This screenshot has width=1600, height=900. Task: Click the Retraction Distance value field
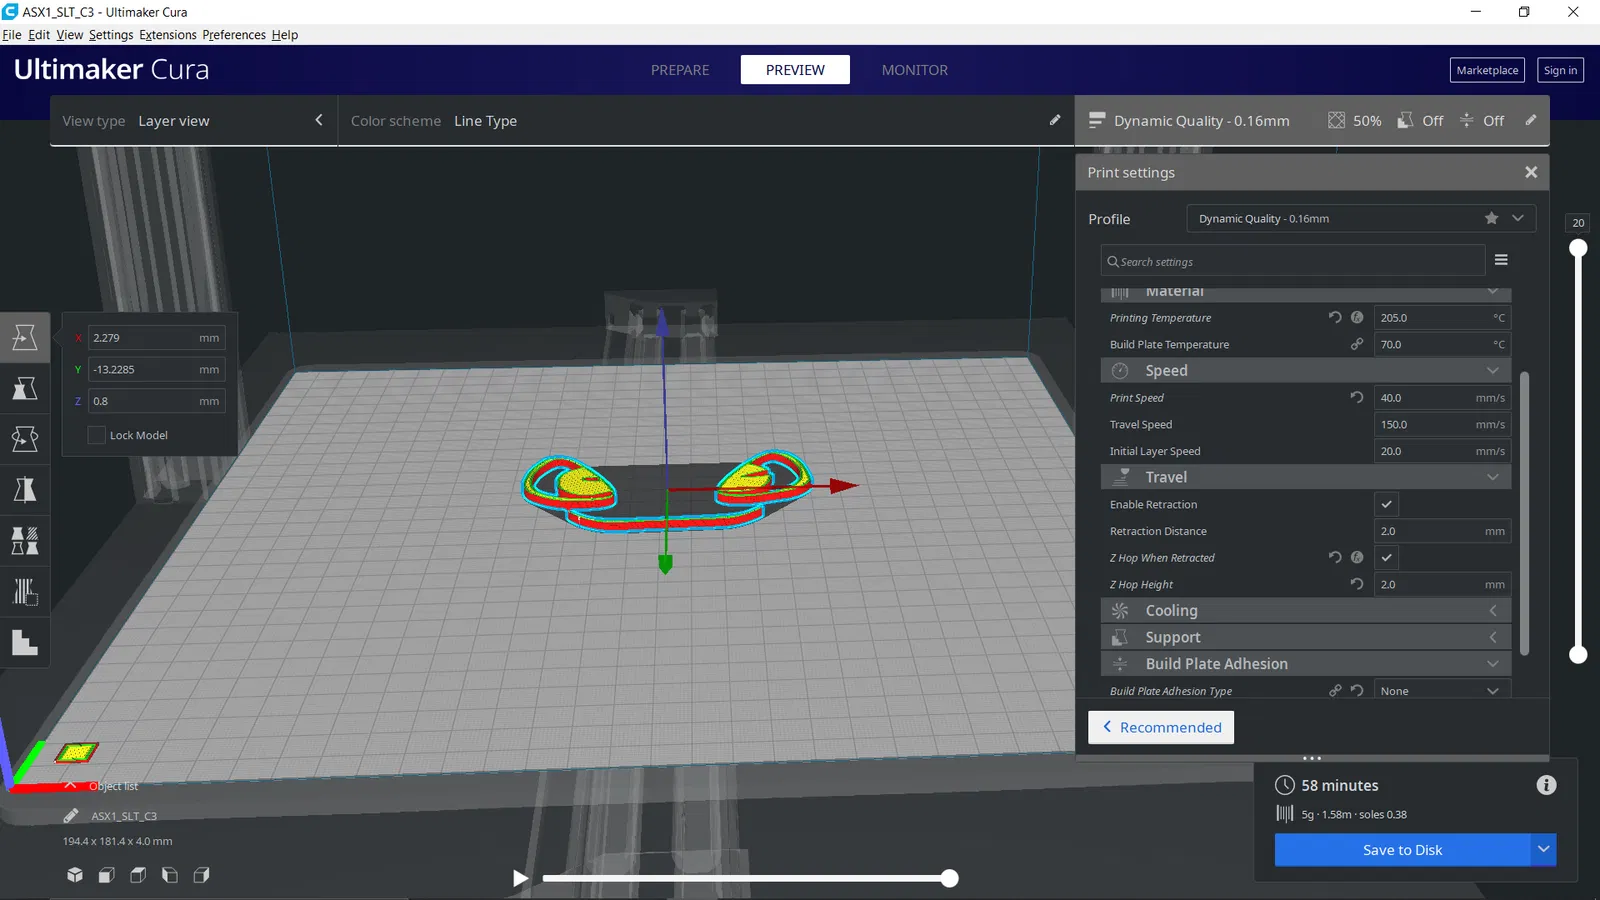(x=1442, y=531)
